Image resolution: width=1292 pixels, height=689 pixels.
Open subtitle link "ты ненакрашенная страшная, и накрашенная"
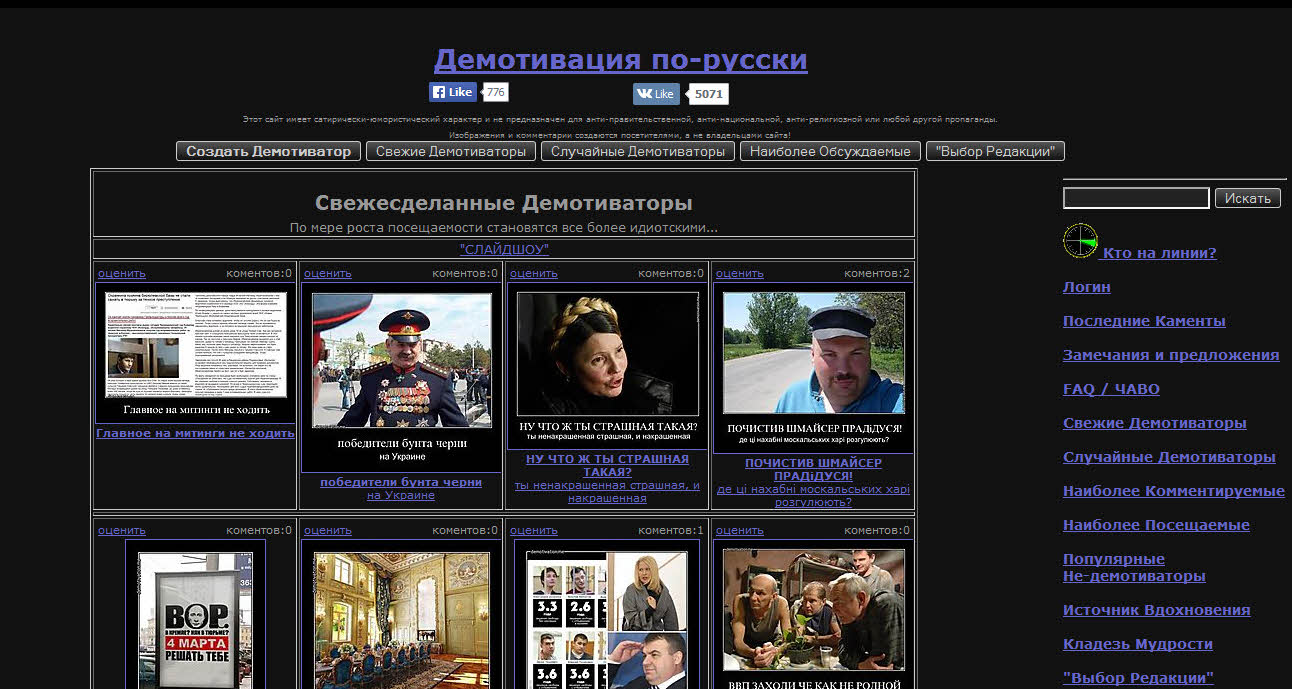(x=607, y=491)
